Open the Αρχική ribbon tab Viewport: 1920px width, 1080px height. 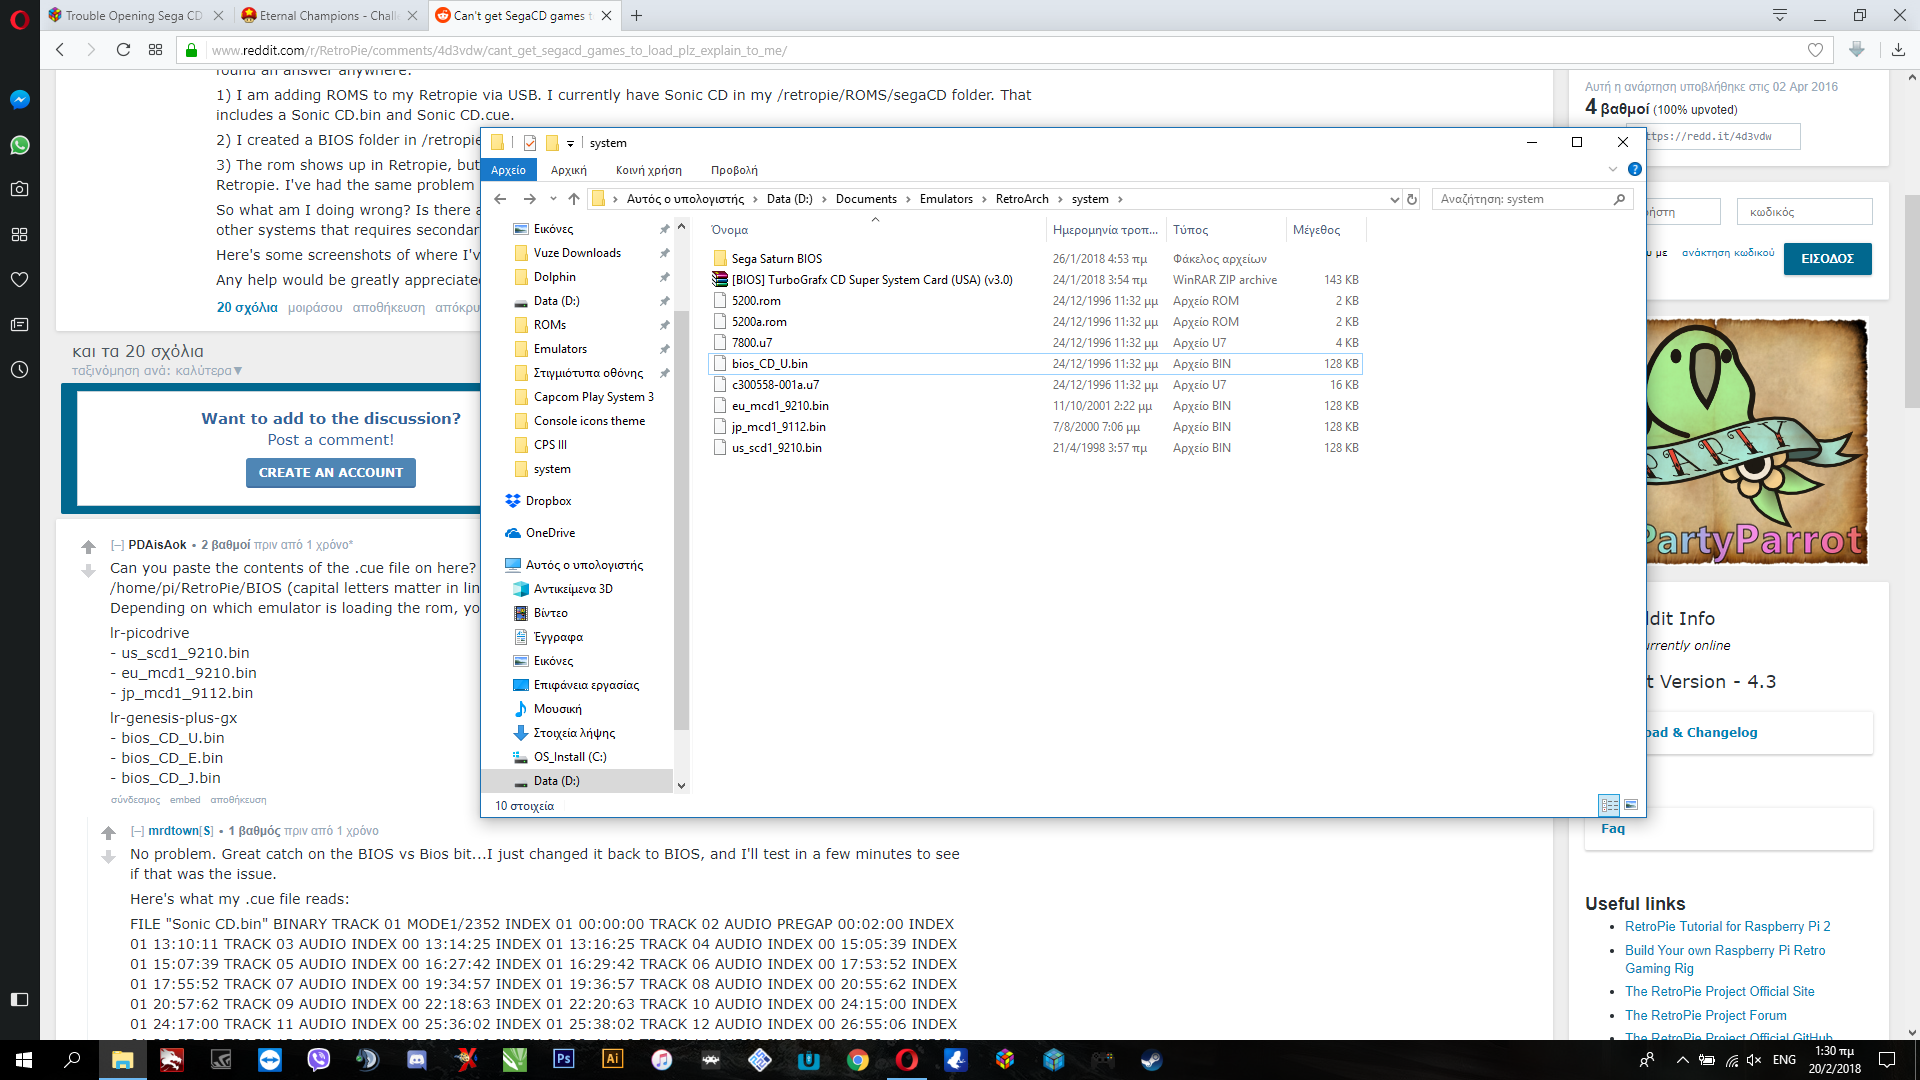(569, 170)
